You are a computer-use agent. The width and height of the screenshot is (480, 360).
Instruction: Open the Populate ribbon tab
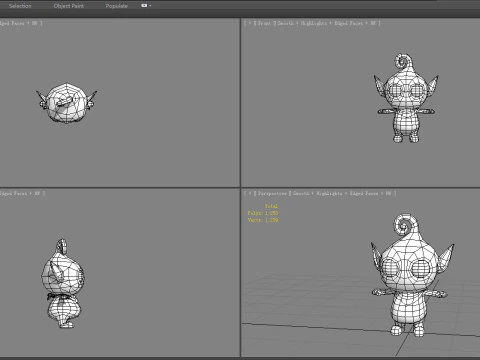[117, 6]
